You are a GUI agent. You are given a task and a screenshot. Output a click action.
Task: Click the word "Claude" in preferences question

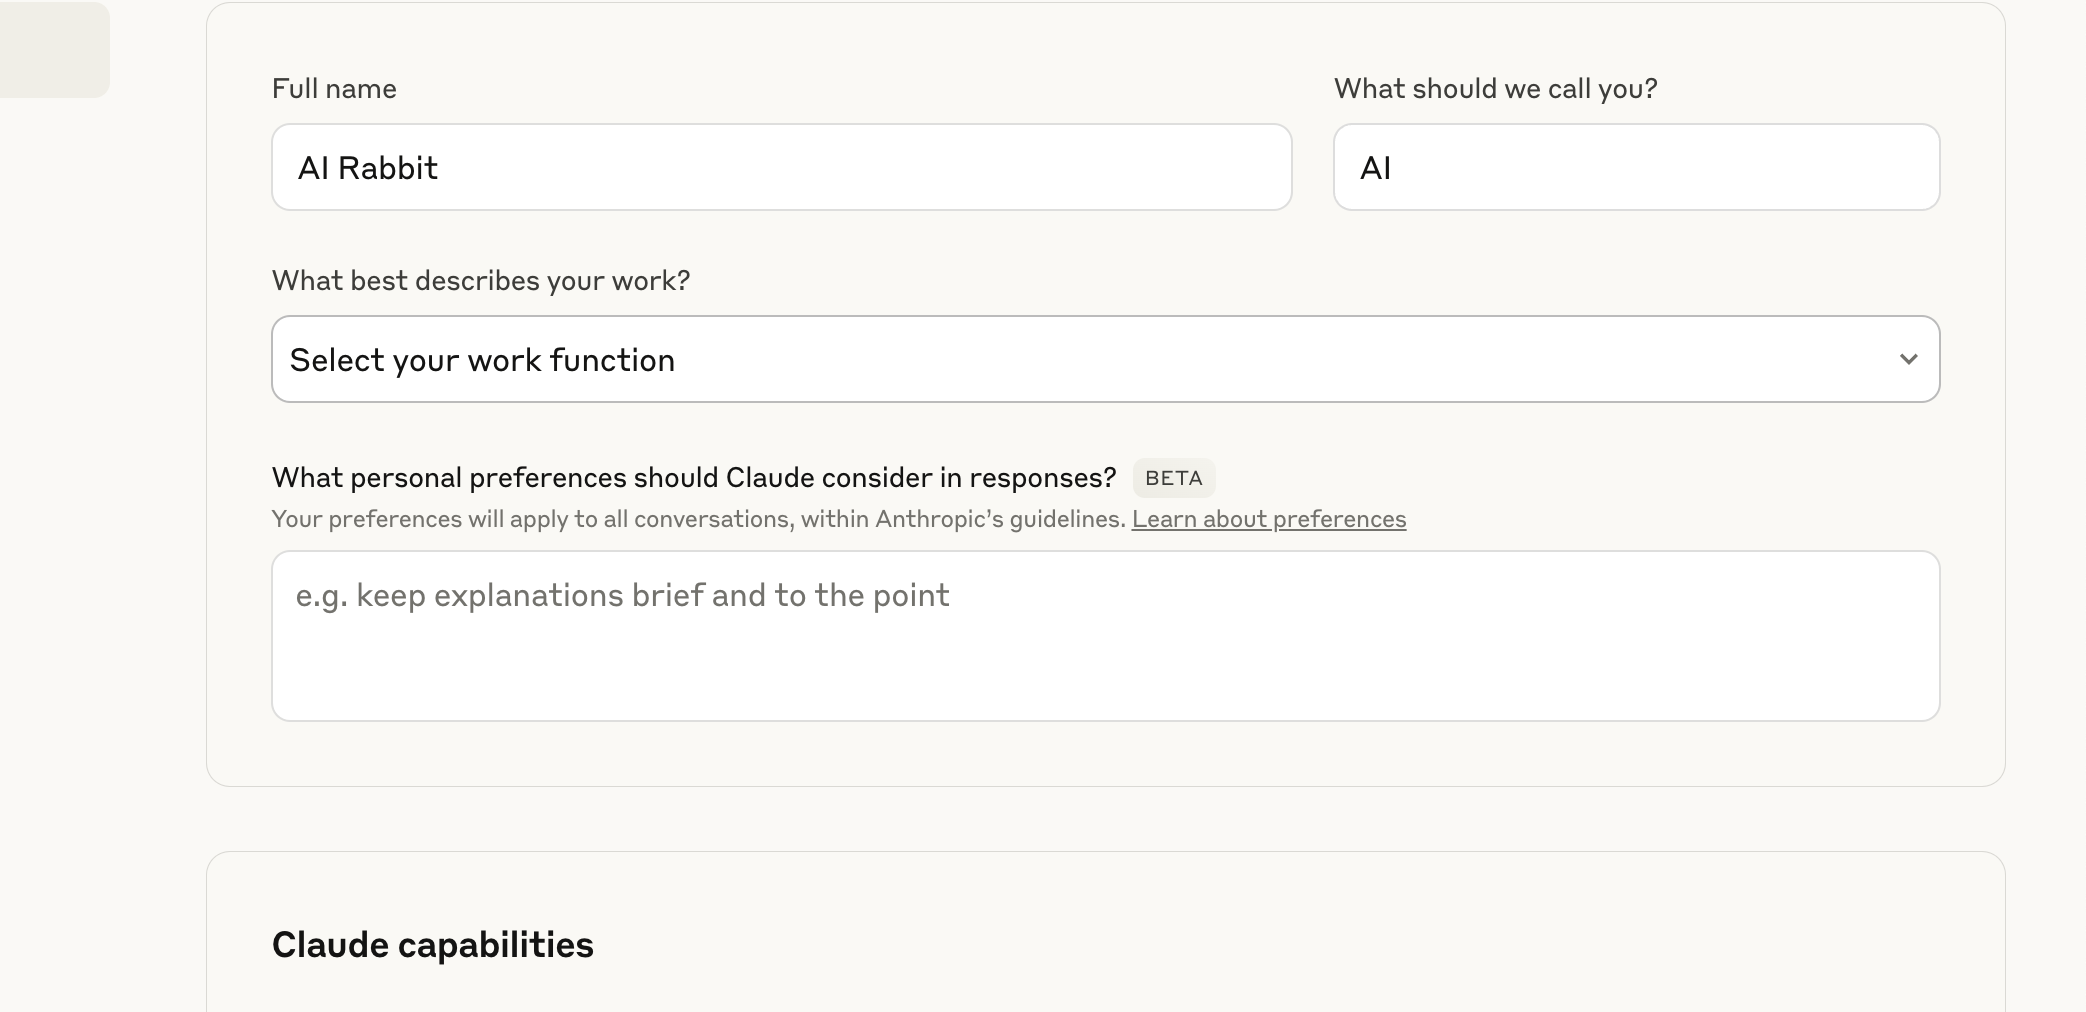coord(770,478)
